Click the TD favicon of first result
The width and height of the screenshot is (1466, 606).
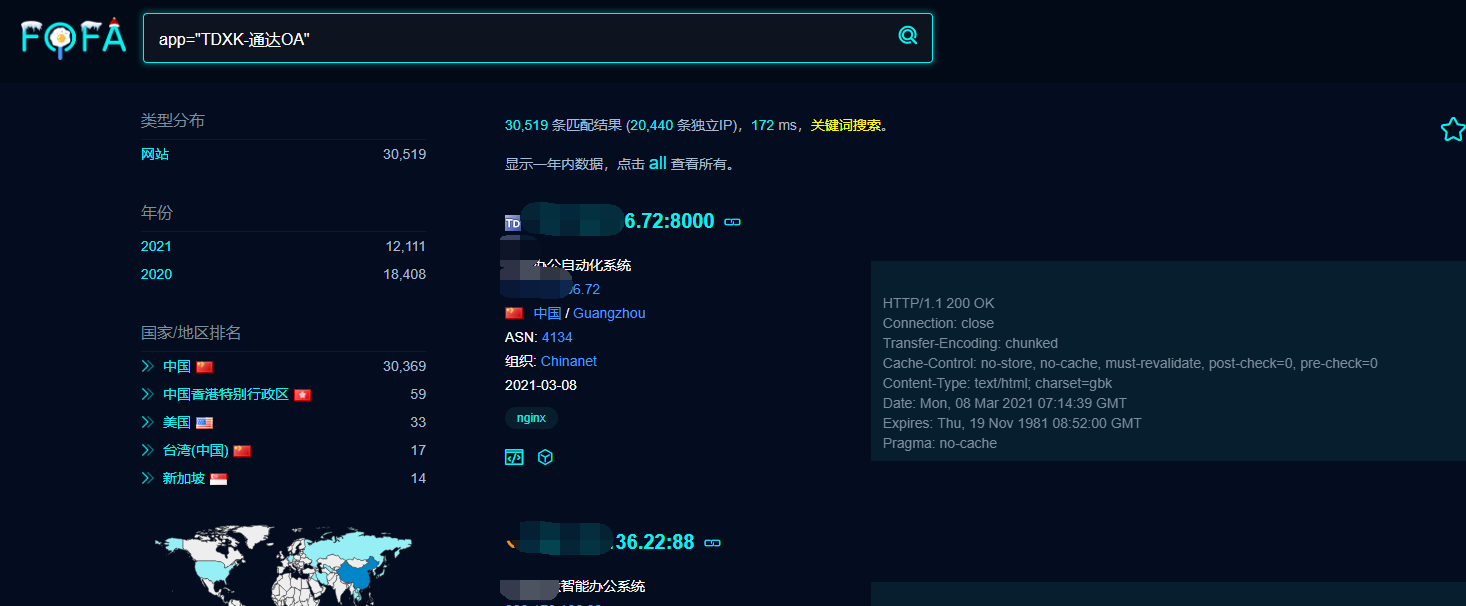point(513,223)
